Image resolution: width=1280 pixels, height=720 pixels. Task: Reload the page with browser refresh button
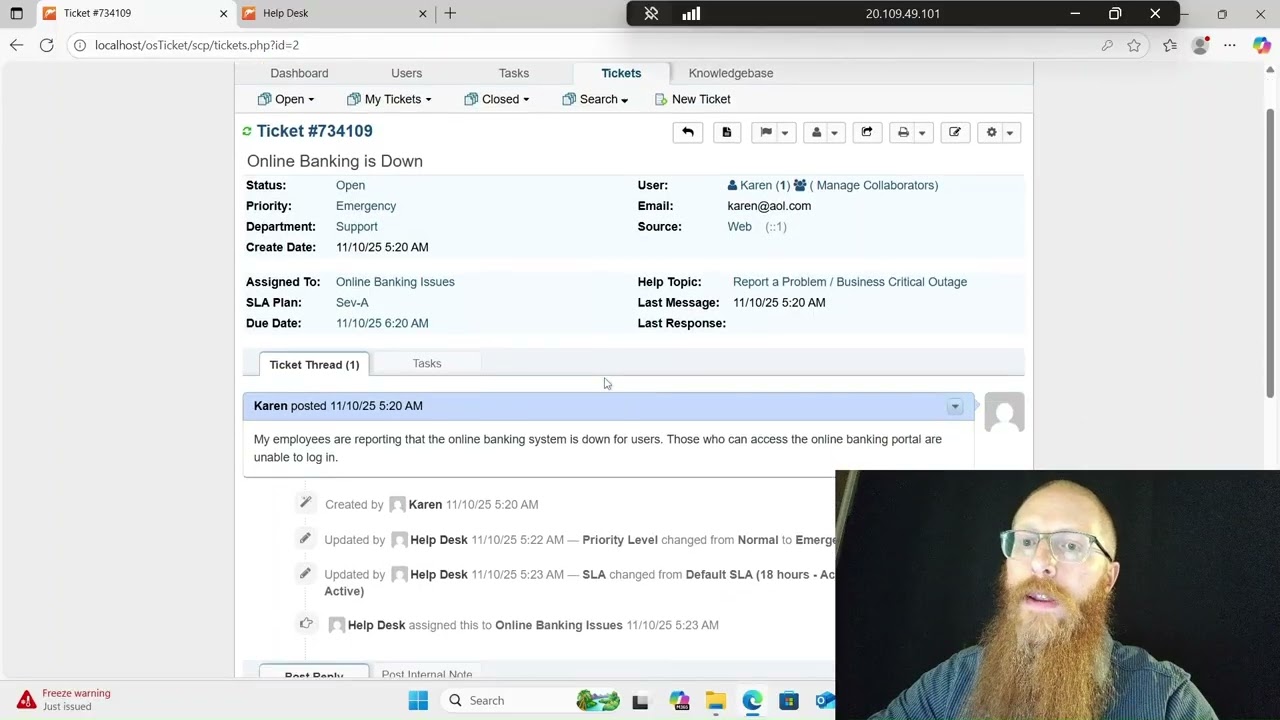[46, 45]
